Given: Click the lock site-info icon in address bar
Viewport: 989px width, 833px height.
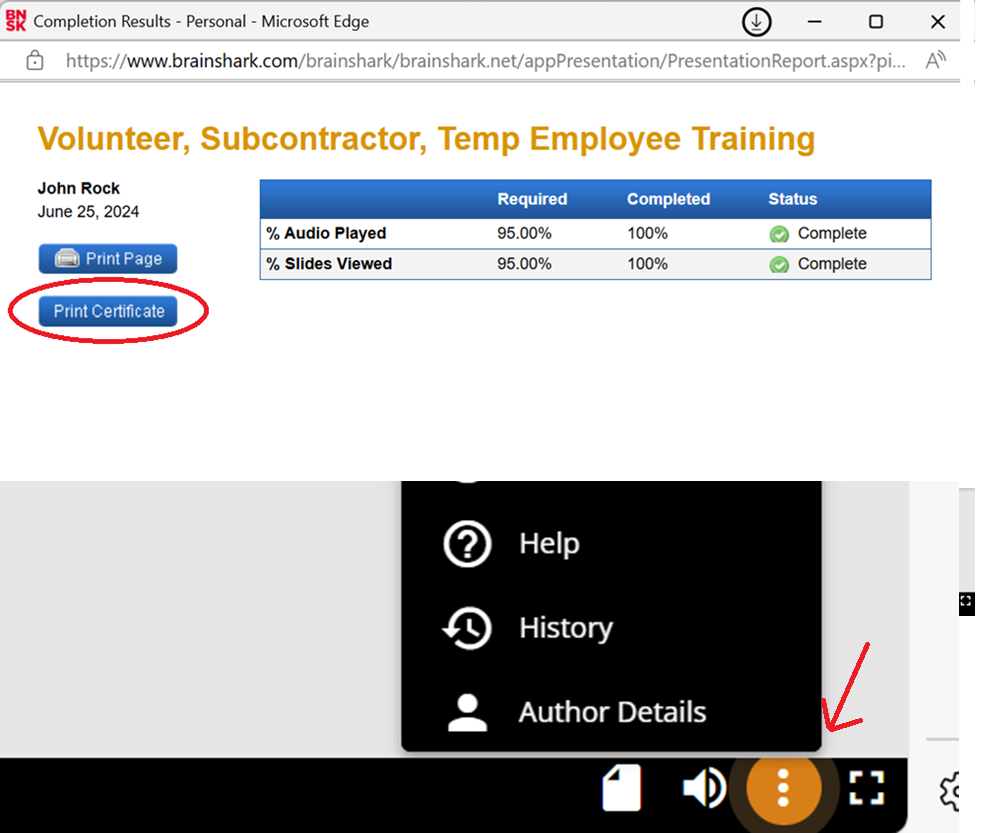Looking at the screenshot, I should [35, 61].
